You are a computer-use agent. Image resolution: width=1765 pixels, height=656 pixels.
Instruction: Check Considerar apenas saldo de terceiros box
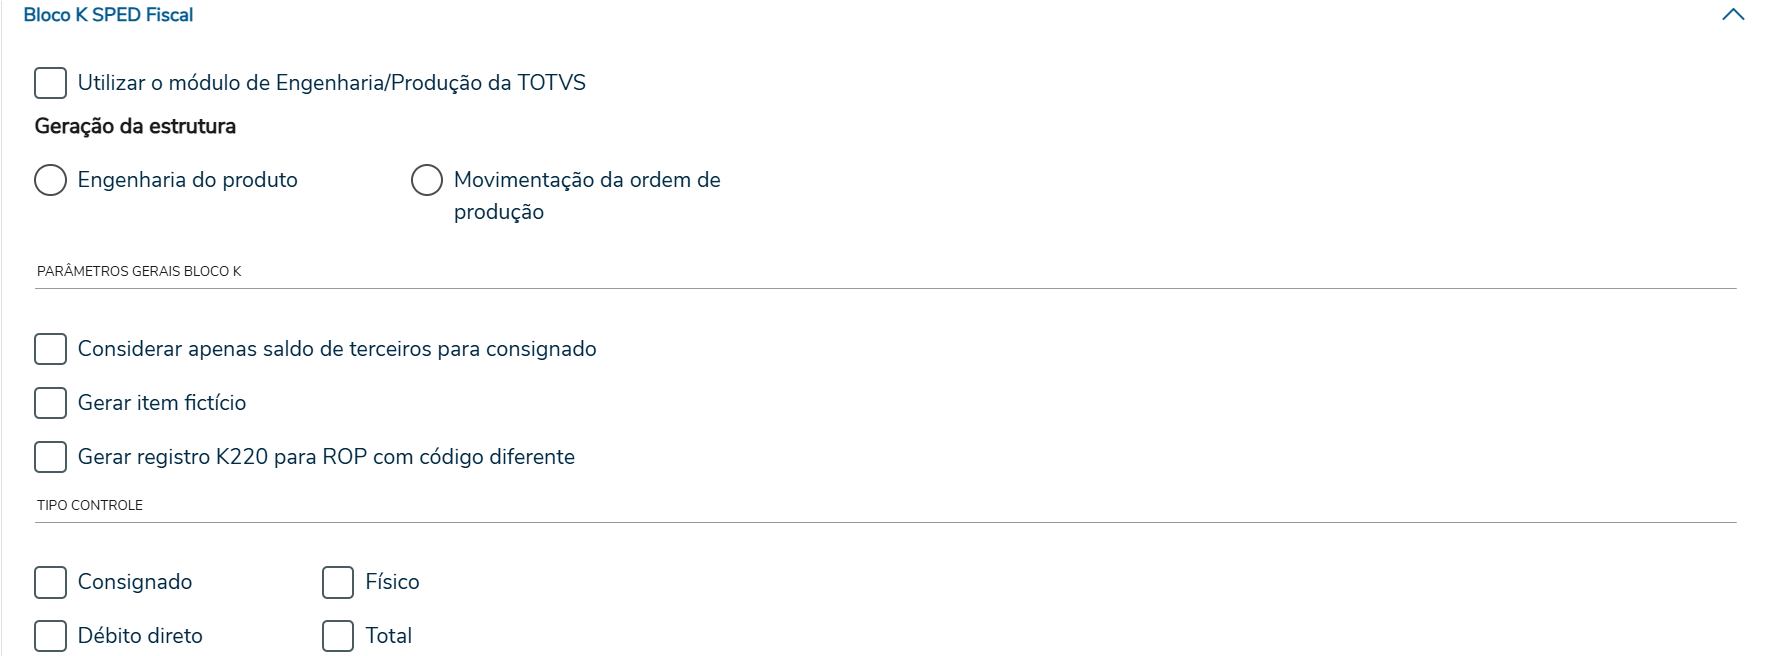click(51, 349)
